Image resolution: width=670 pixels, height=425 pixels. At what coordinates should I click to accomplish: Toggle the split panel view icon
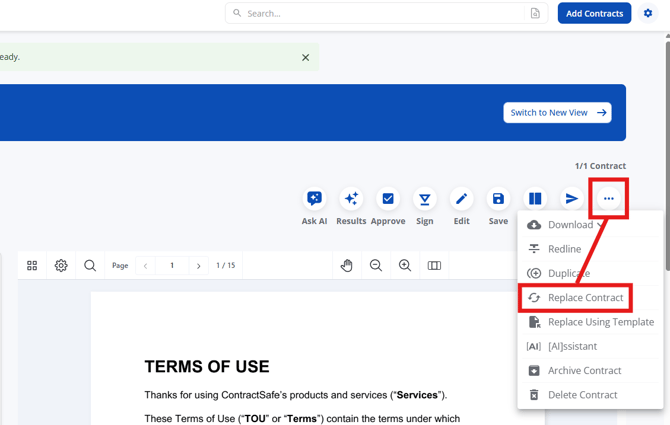pyautogui.click(x=535, y=199)
